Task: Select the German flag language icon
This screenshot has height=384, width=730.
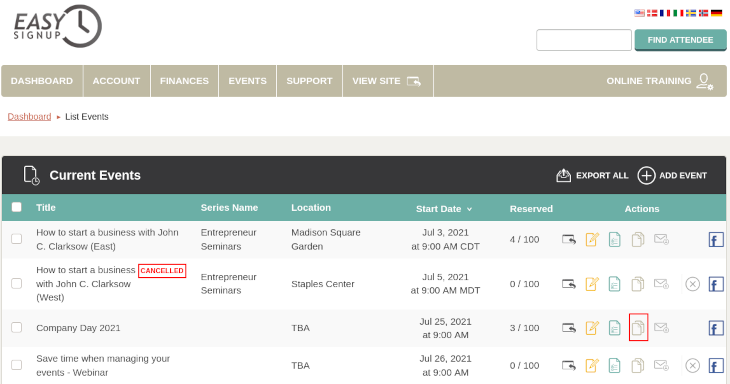Action: (716, 13)
